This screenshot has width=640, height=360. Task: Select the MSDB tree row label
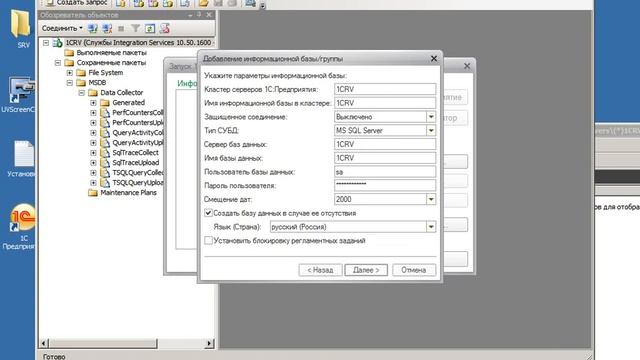(97, 83)
